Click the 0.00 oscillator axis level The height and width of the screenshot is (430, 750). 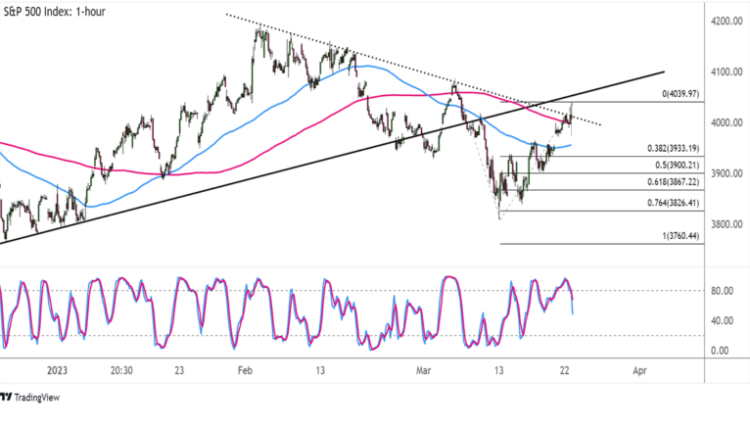(x=723, y=350)
